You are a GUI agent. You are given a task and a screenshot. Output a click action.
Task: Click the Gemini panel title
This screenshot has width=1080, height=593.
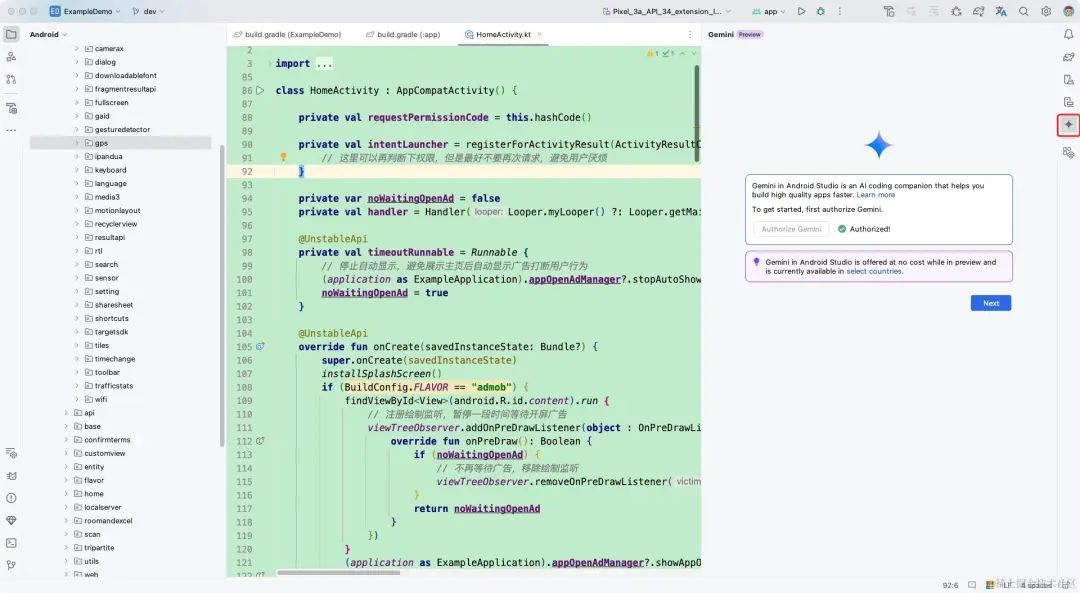(x=720, y=34)
